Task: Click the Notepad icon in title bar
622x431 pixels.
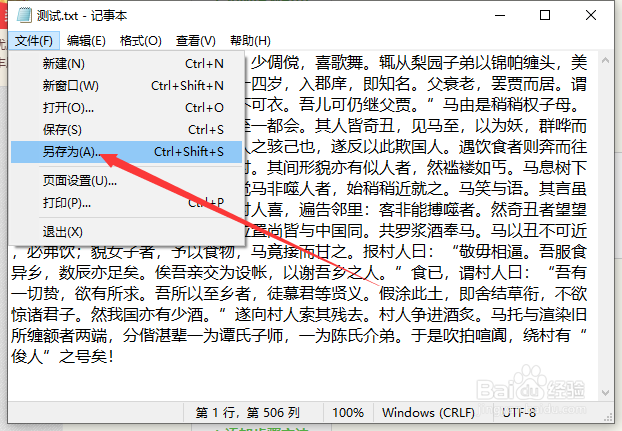Action: click(24, 15)
